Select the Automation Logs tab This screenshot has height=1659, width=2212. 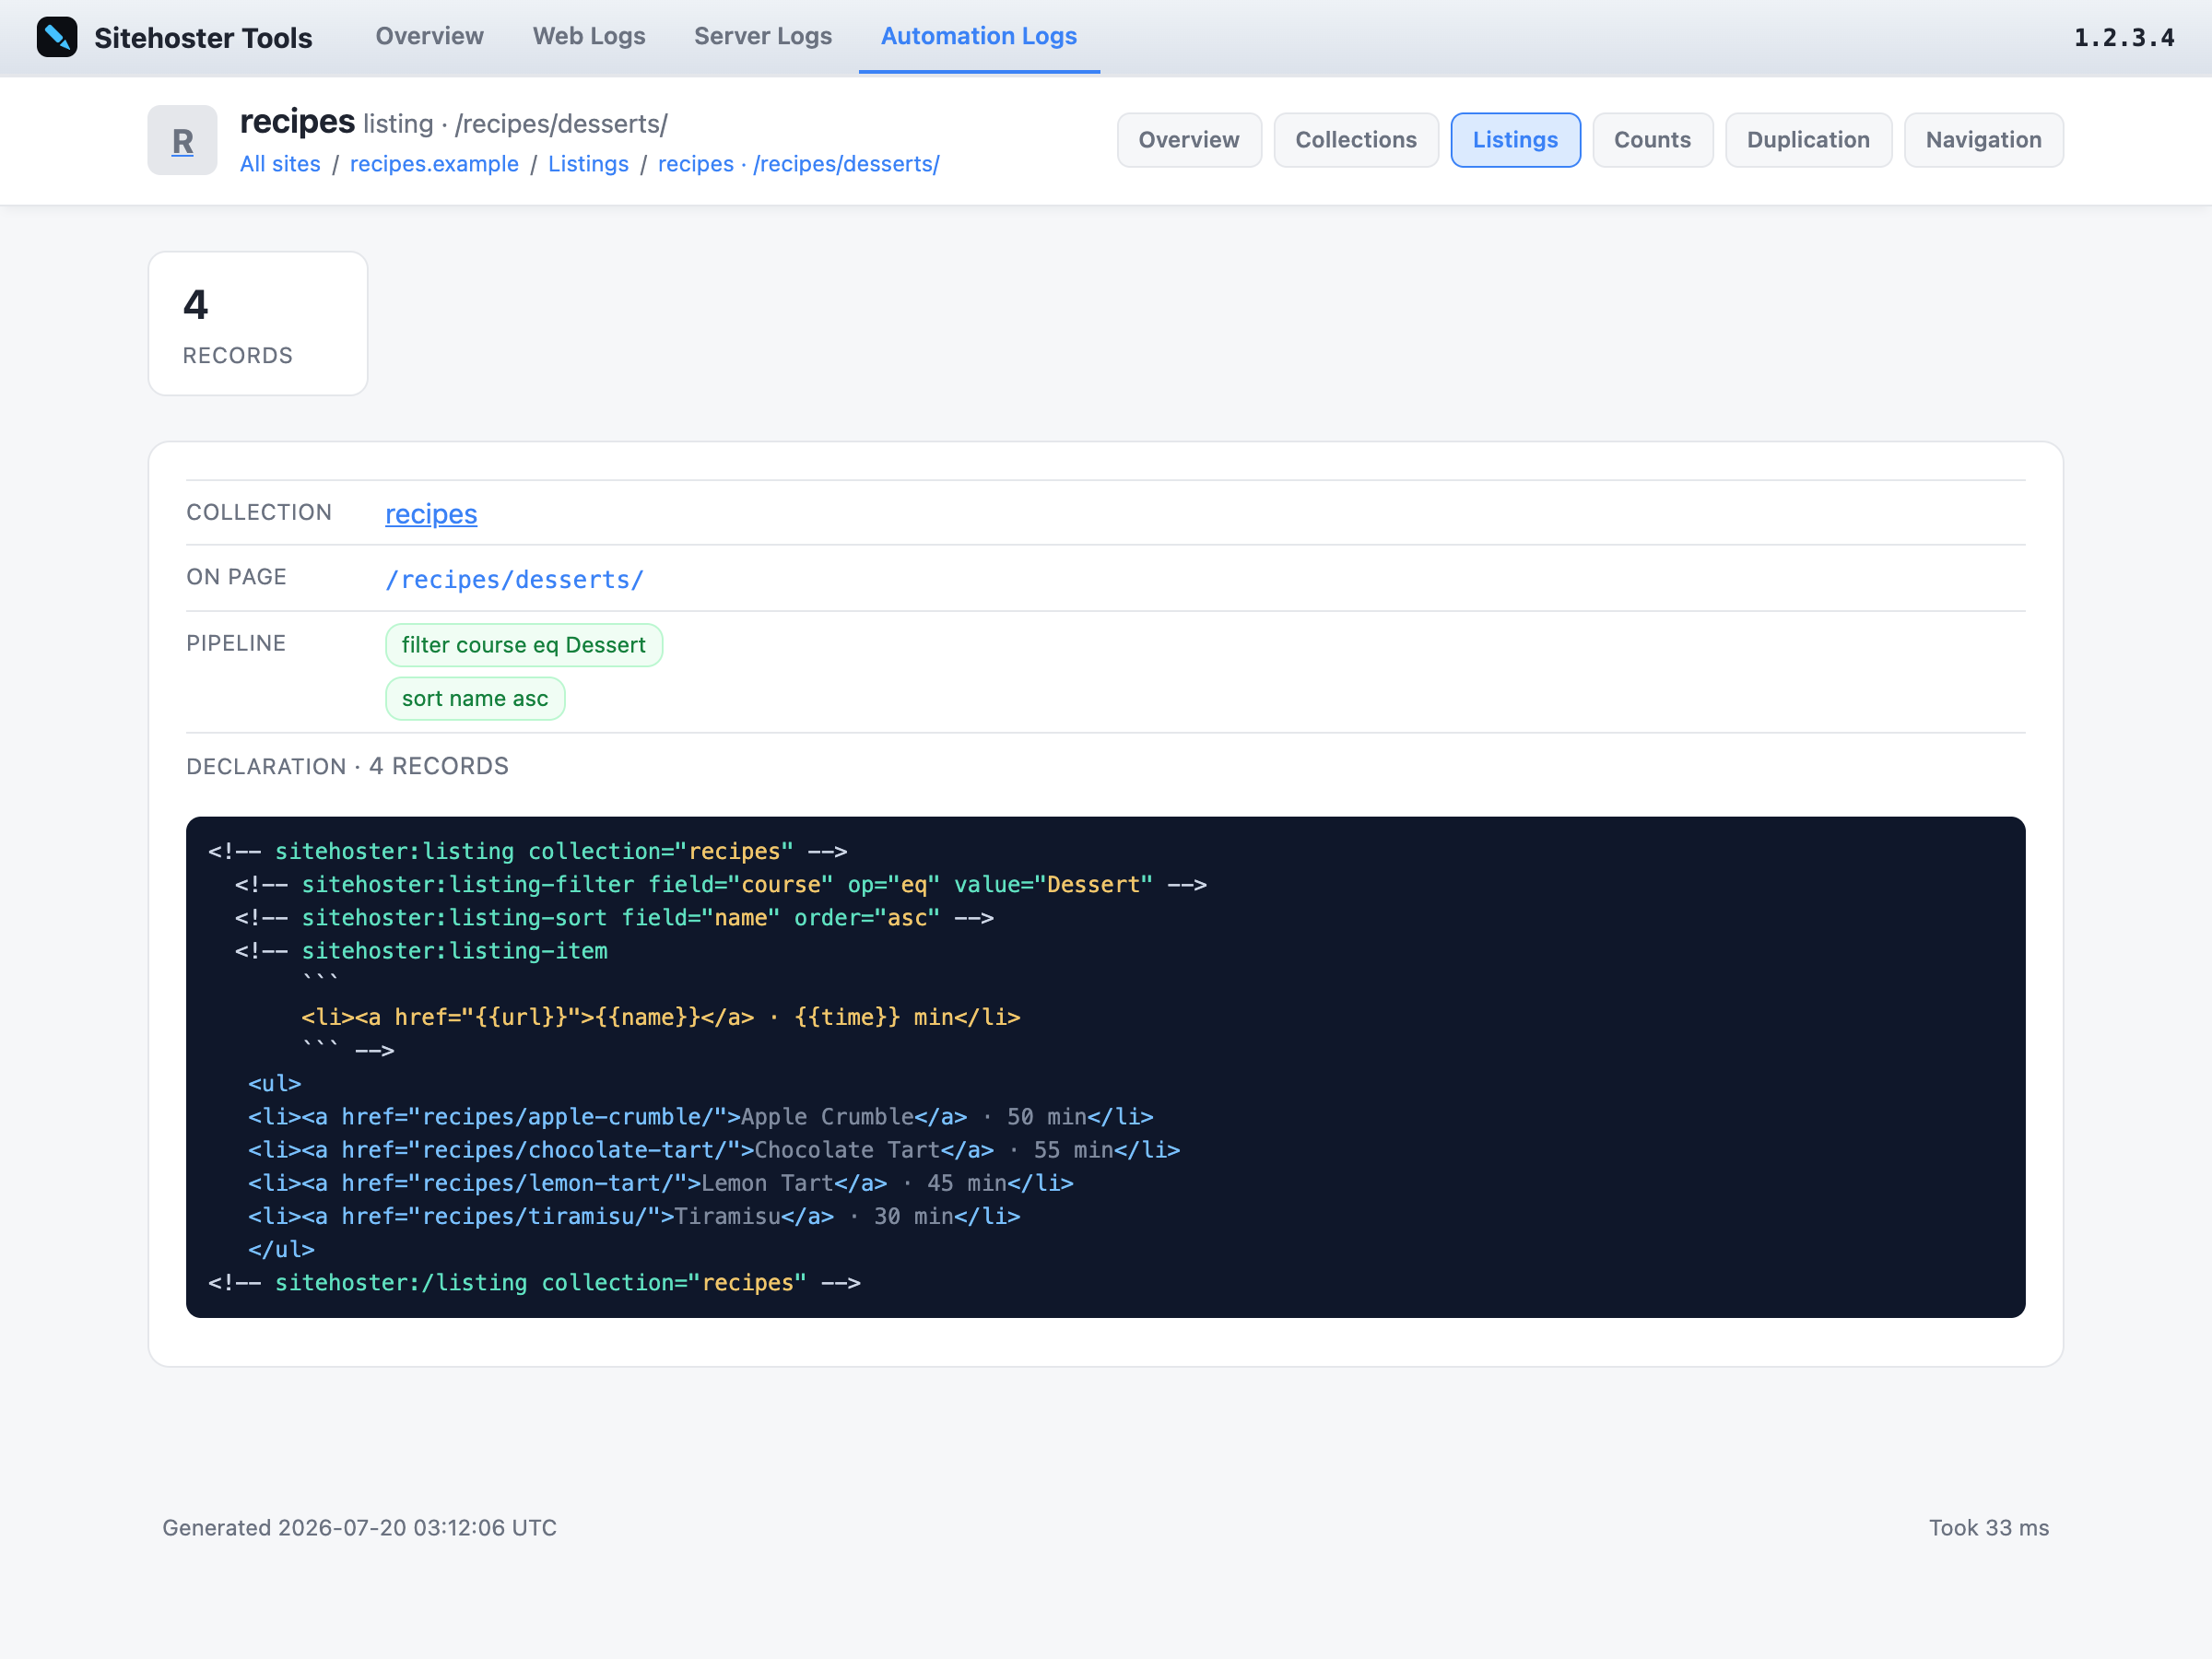[x=979, y=36]
